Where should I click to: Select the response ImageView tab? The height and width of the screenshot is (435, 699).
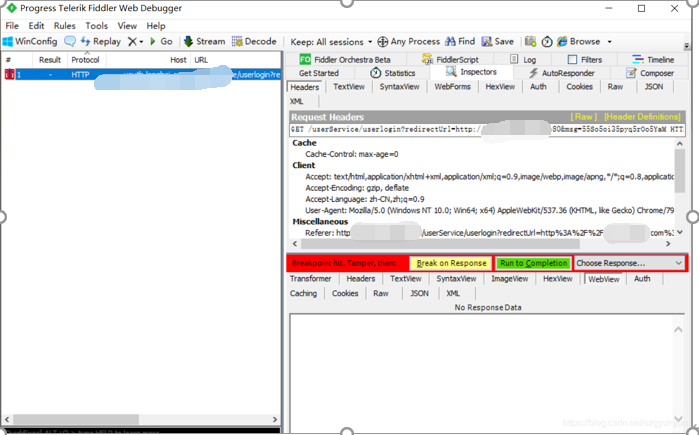(x=510, y=279)
